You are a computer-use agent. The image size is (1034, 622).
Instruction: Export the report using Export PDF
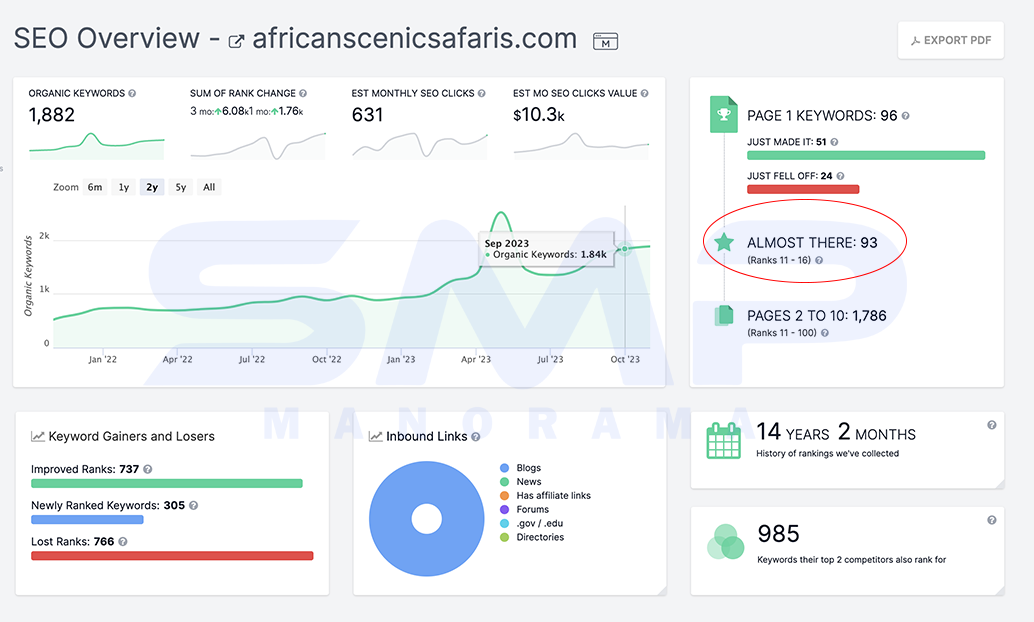[x=950, y=40]
